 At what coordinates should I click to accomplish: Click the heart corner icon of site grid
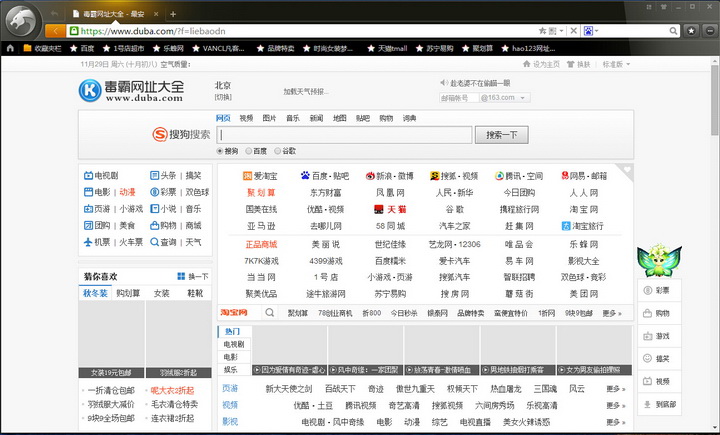click(626, 170)
